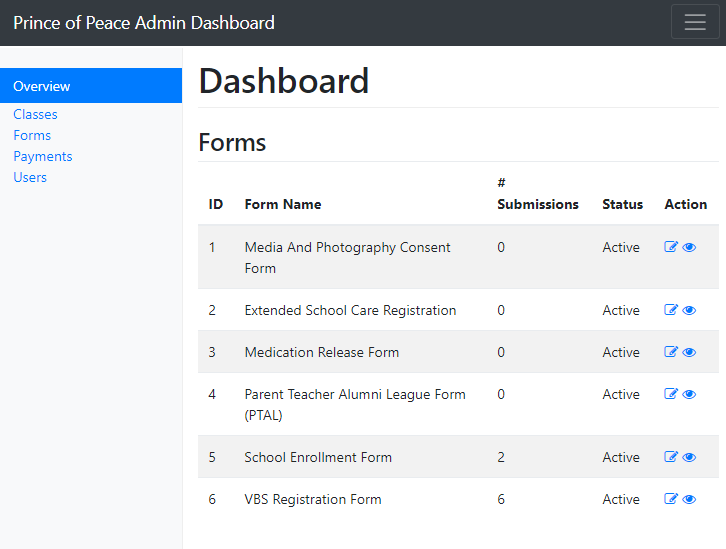Edit the VBS Registration Form
726x549 pixels.
[x=671, y=499]
